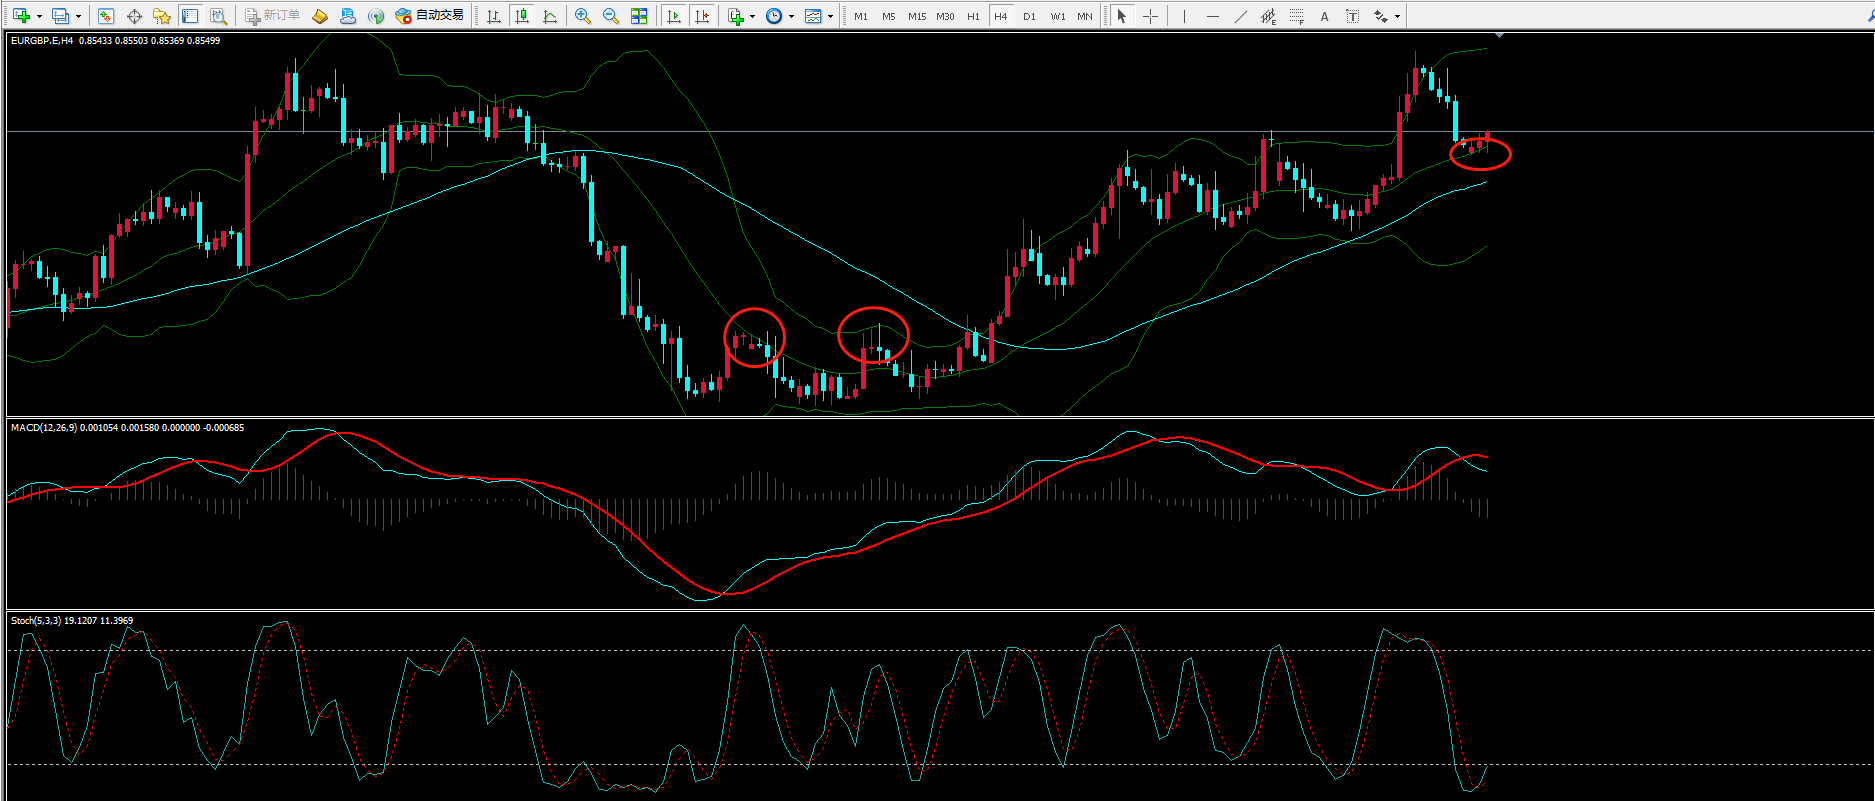Expand the chart periodicity clock dropdown
The width and height of the screenshot is (1875, 801).
pyautogui.click(x=791, y=16)
